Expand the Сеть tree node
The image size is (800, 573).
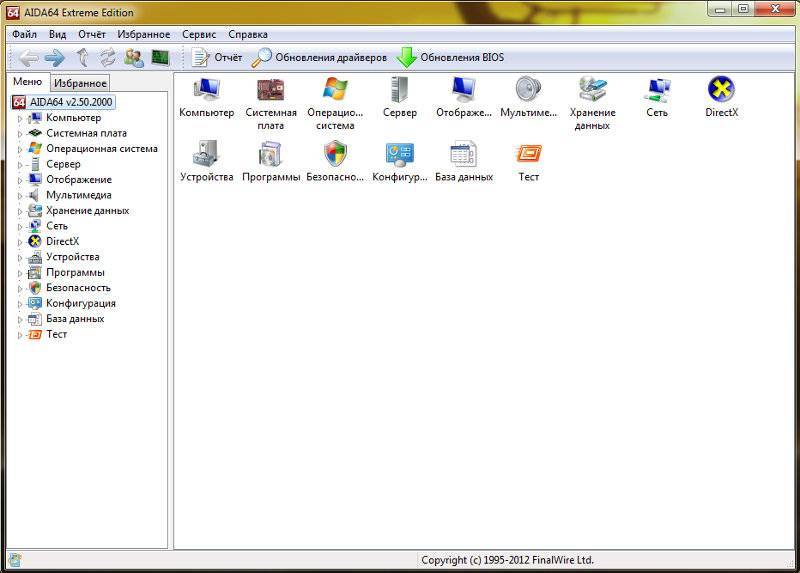pos(20,227)
